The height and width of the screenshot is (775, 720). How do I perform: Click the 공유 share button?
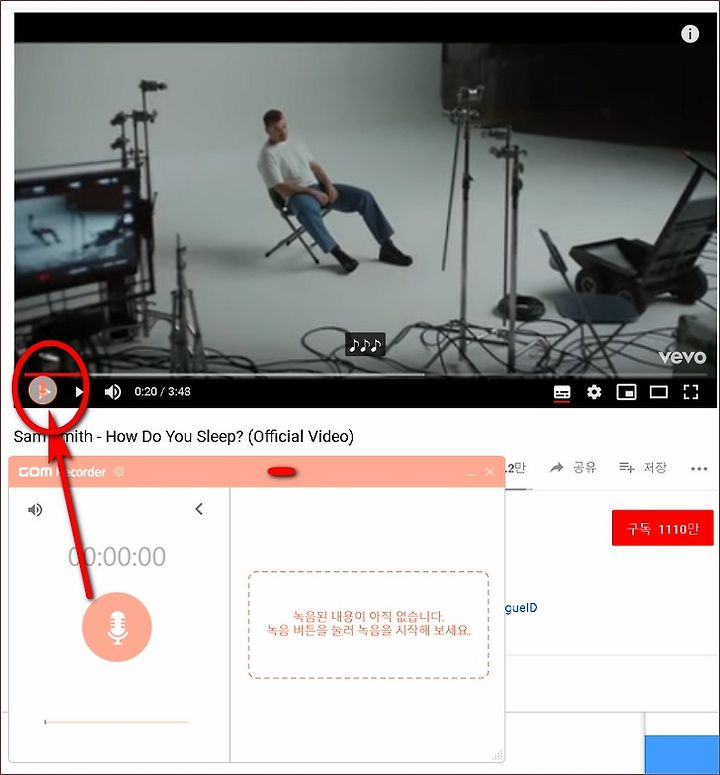[573, 467]
